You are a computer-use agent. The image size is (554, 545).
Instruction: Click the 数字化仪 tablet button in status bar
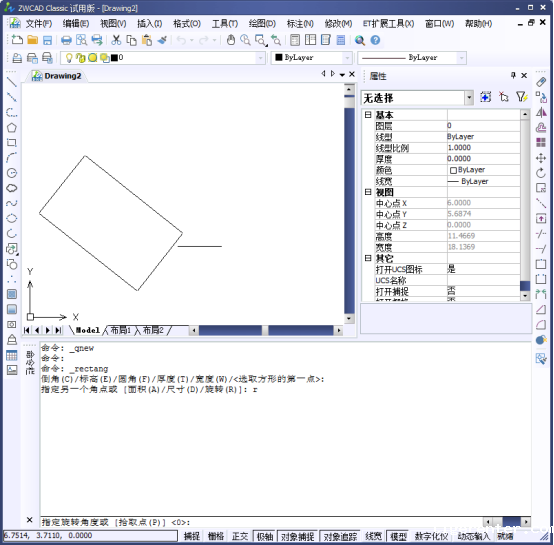[431, 537]
